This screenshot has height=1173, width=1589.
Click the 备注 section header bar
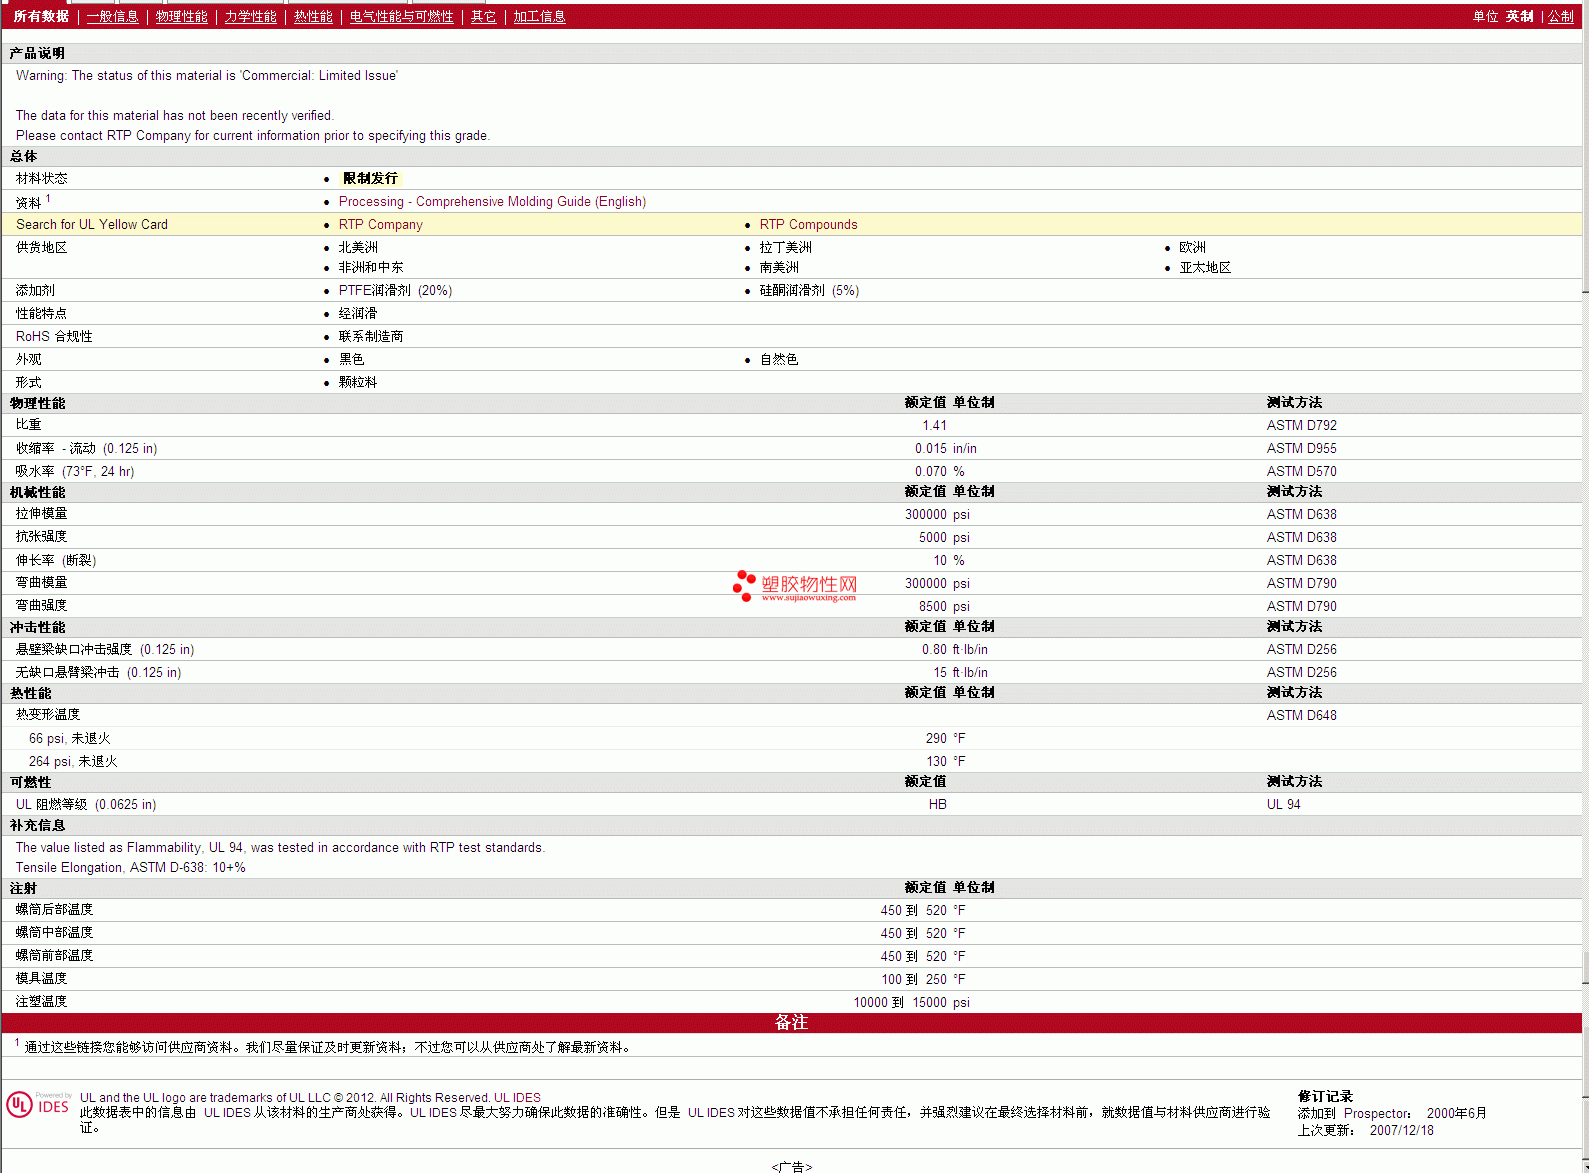click(x=791, y=1022)
